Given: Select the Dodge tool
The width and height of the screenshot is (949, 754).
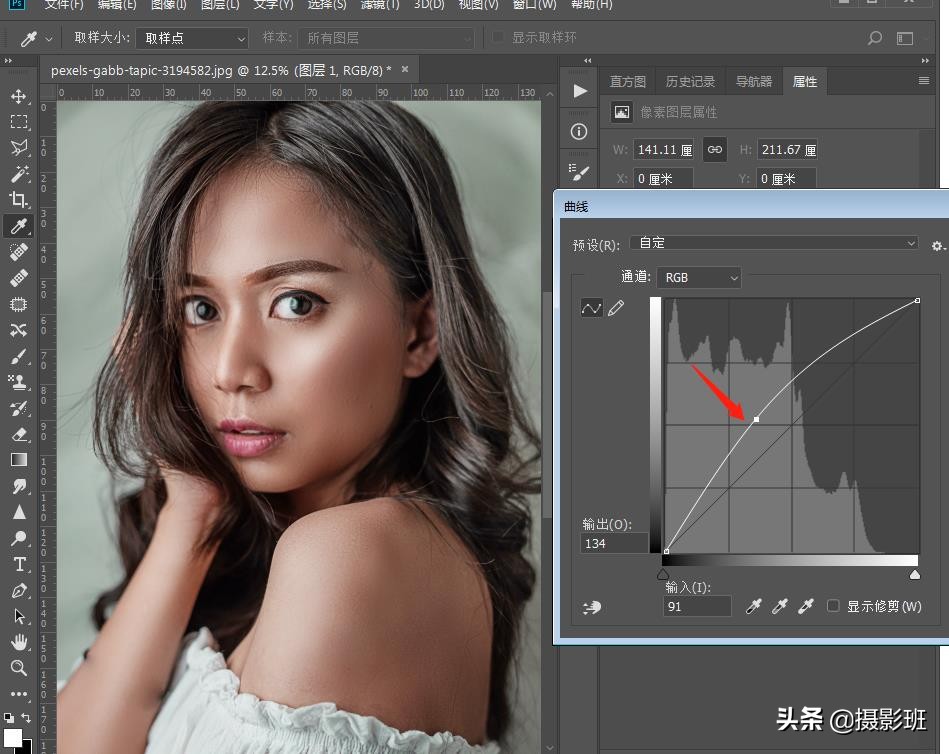Looking at the screenshot, I should (19, 538).
